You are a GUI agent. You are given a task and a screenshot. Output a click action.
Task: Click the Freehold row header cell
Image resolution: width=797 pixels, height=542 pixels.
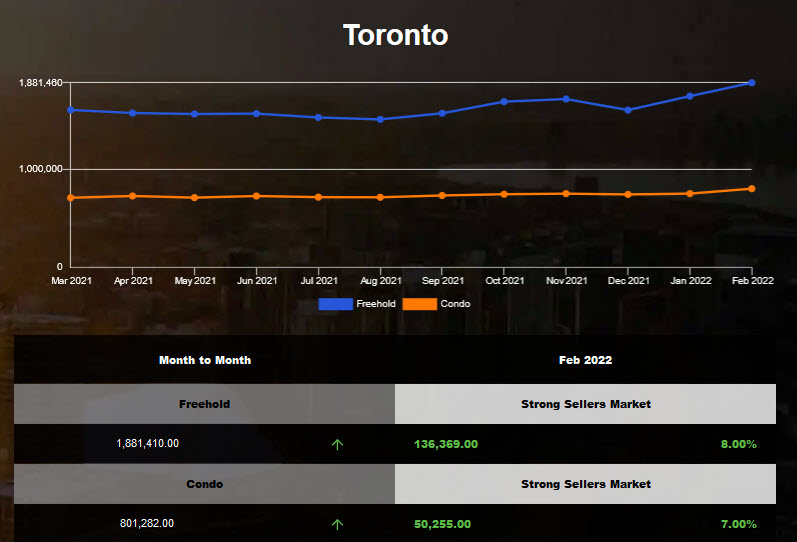tap(204, 404)
